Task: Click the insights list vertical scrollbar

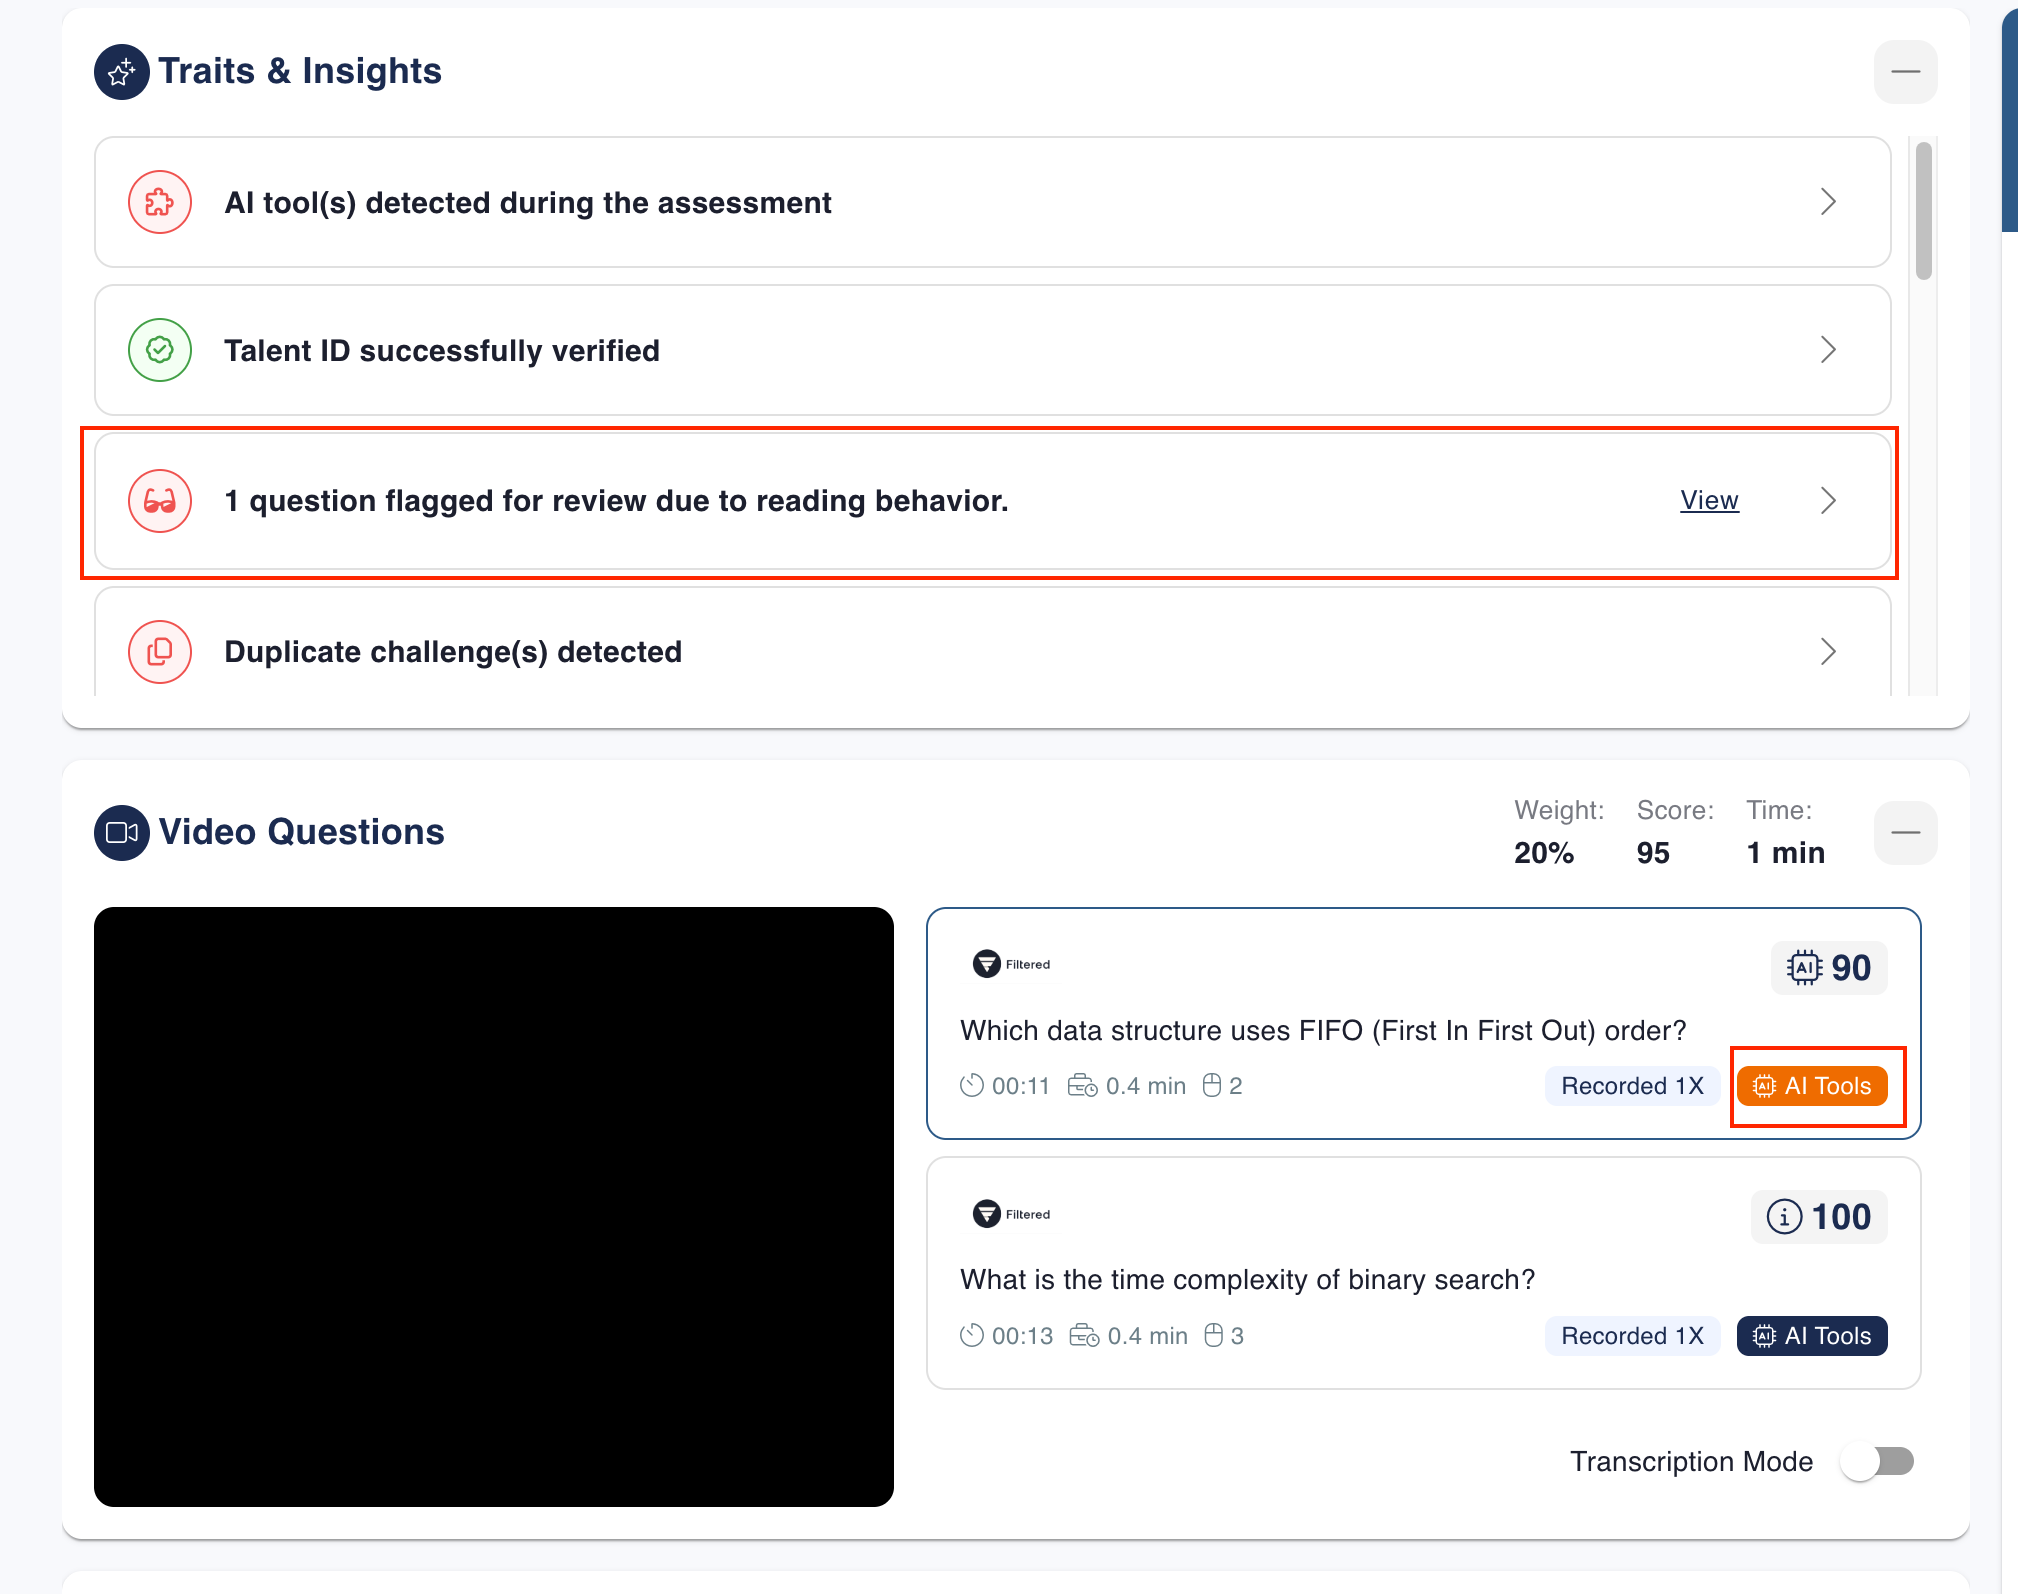Action: point(1923,212)
